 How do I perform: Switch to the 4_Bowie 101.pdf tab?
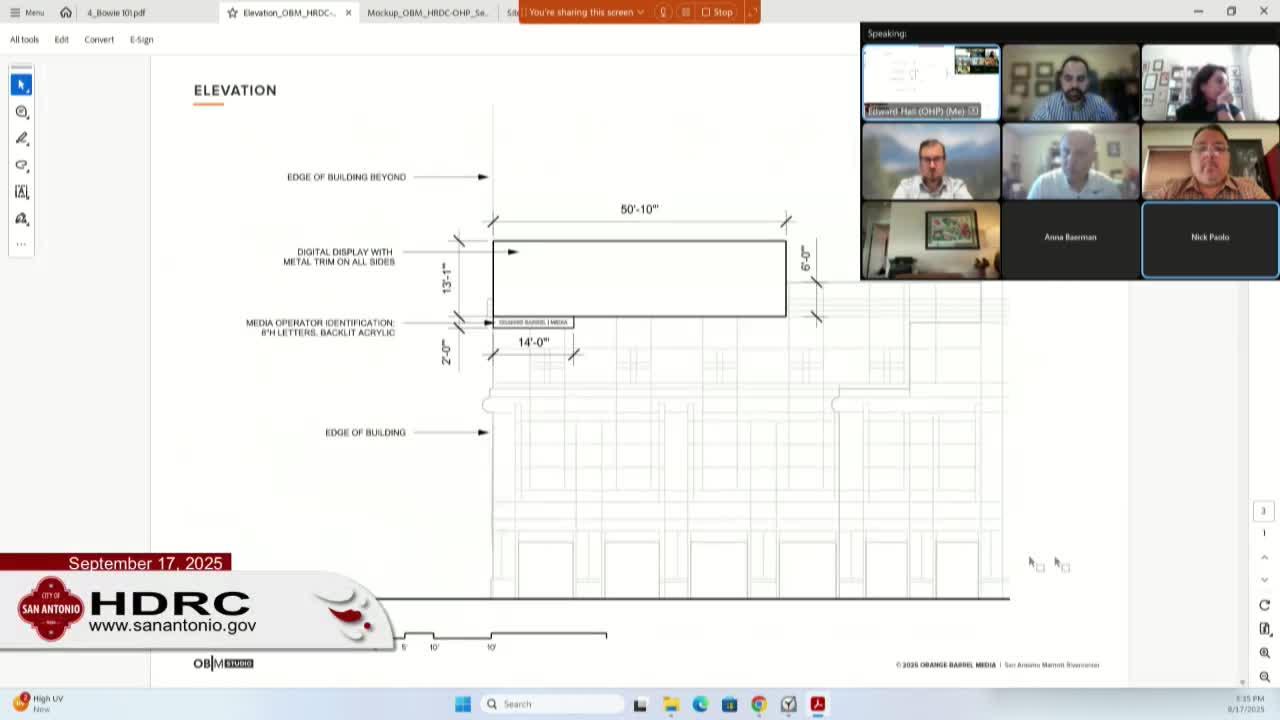pos(116,13)
